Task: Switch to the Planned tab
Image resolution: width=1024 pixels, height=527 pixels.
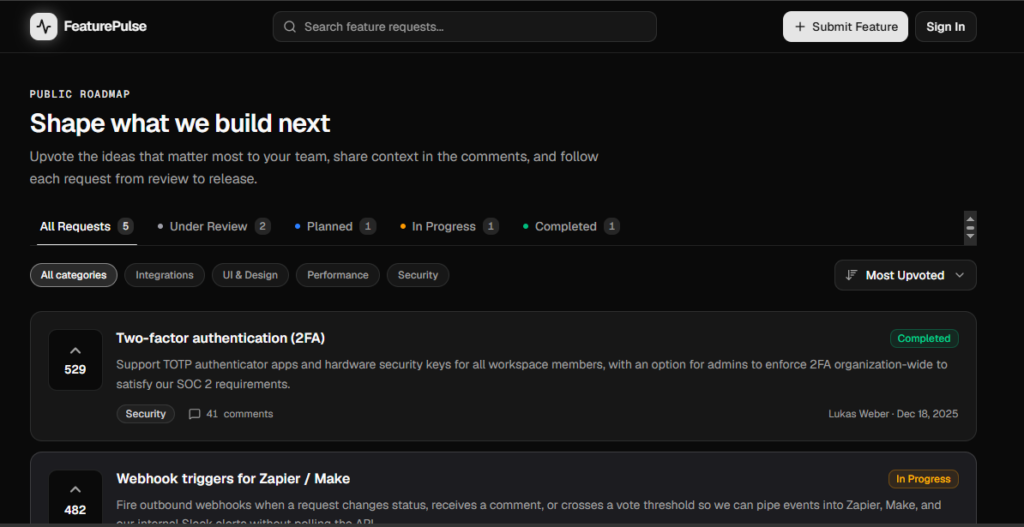Action: (x=335, y=227)
